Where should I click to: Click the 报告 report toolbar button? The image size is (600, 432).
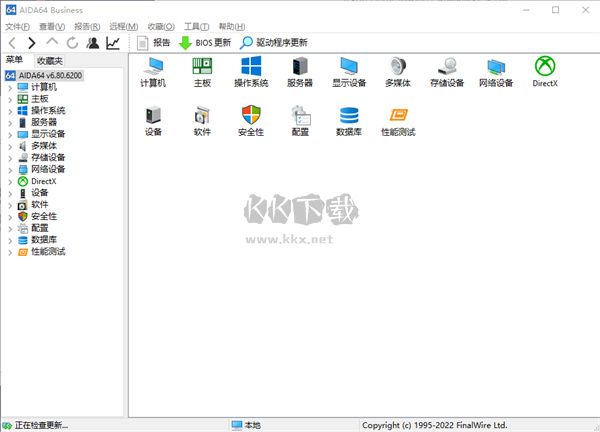coord(153,43)
